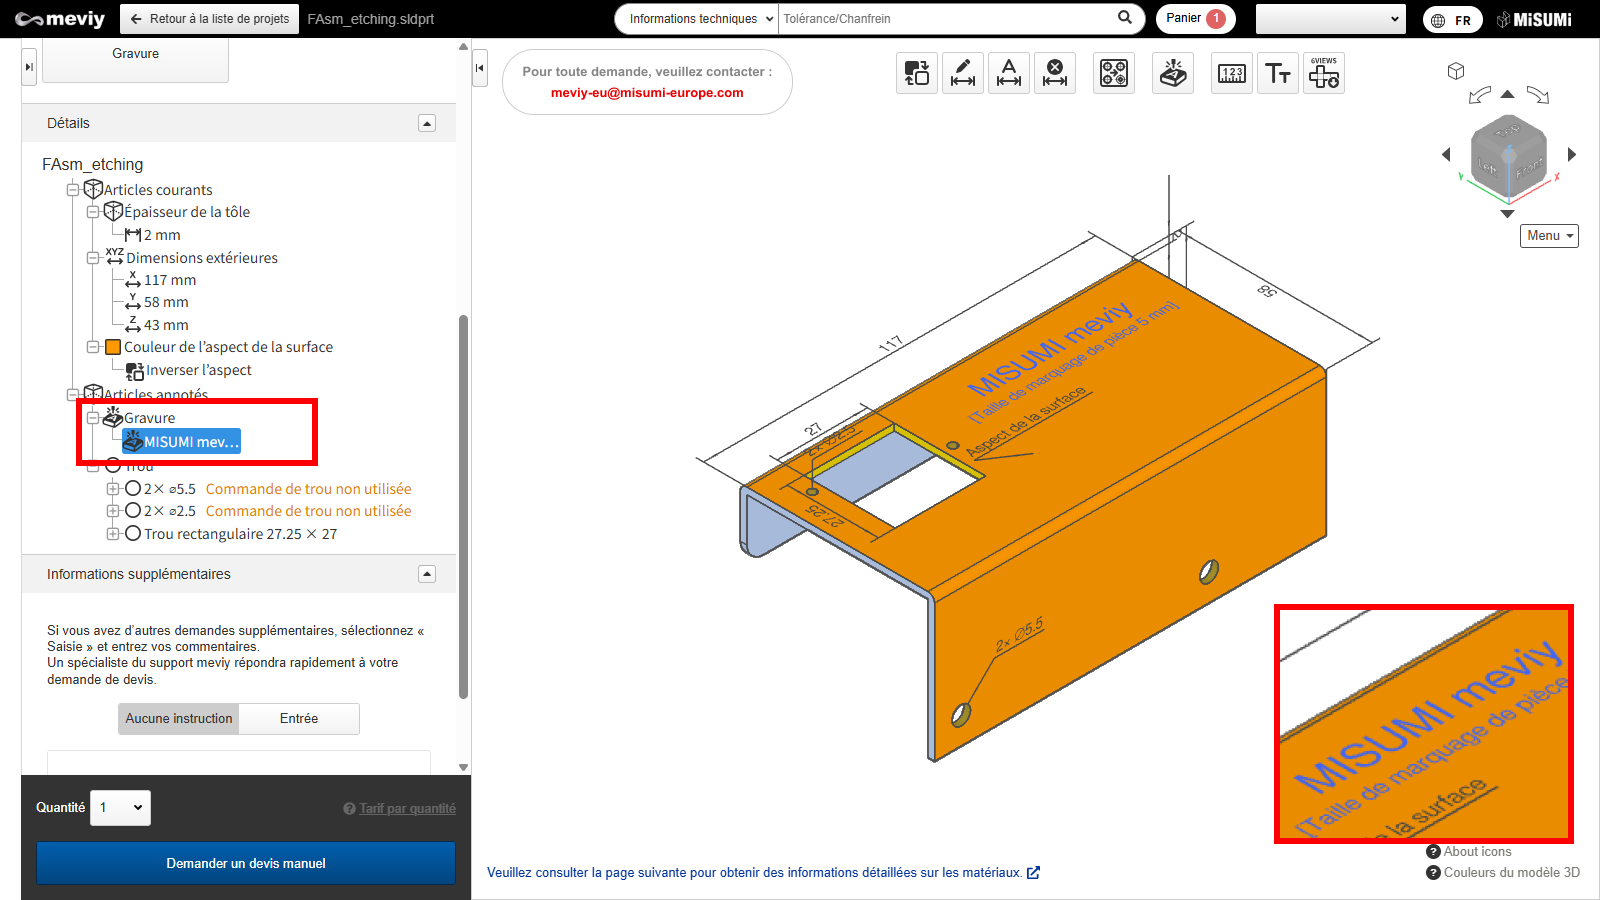Expand the 2× ⌀5.5 hole tree node
The height and width of the screenshot is (900, 1600).
point(113,489)
